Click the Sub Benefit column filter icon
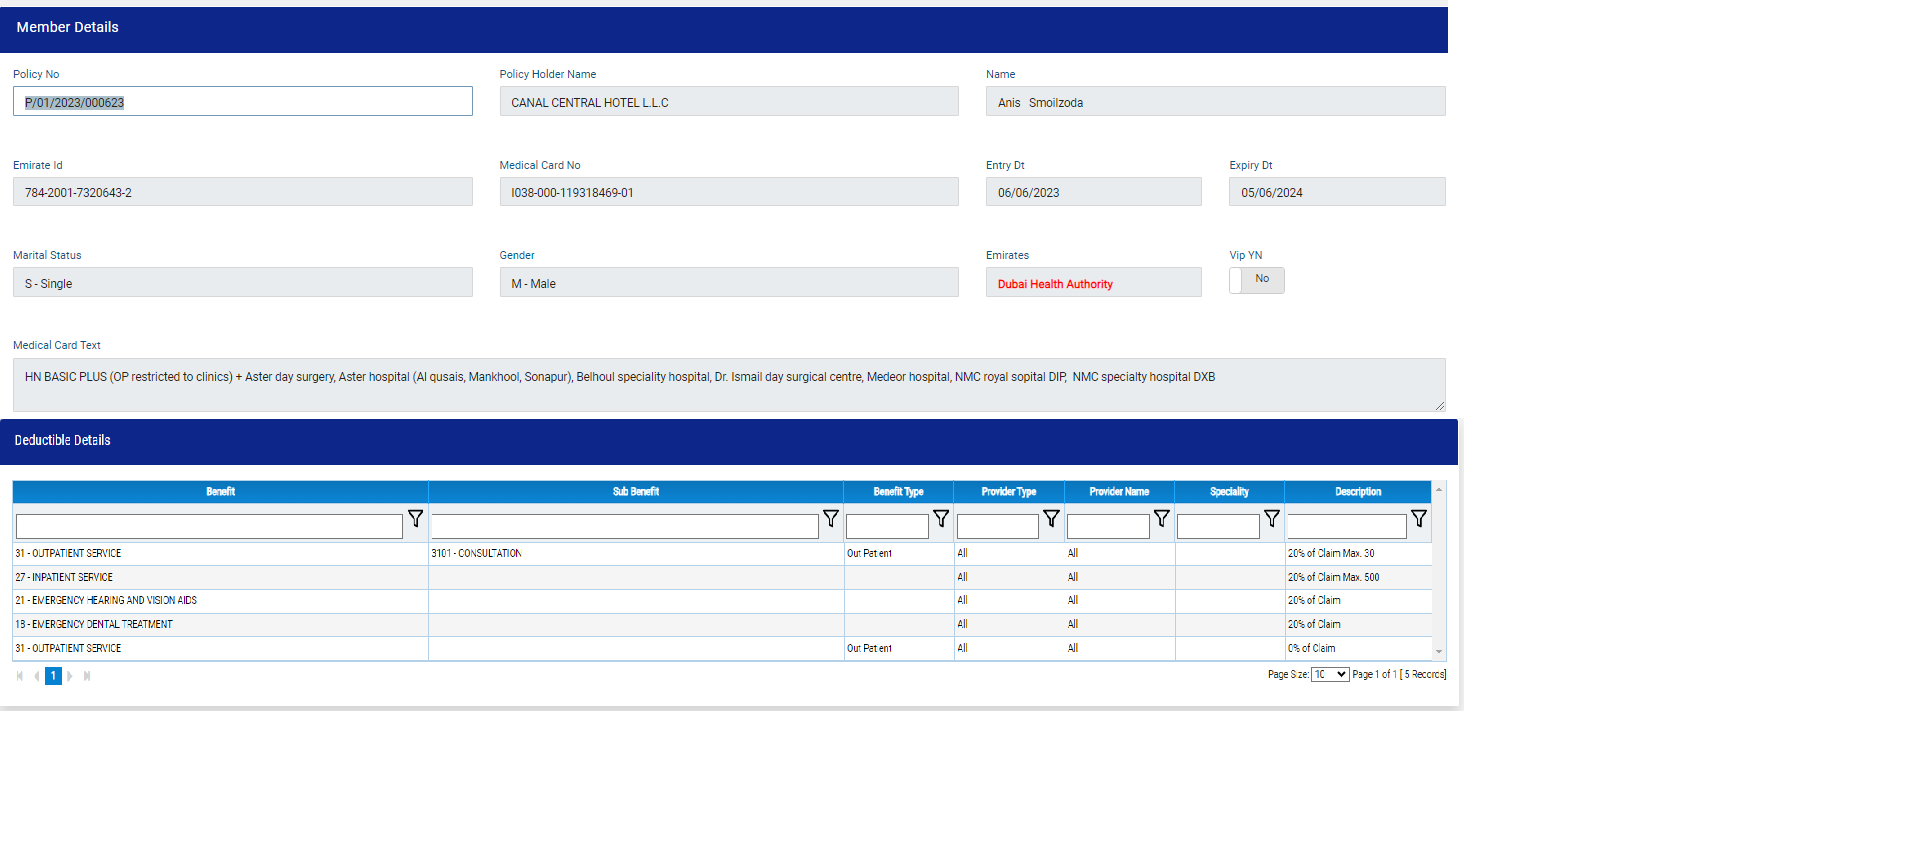 [x=830, y=519]
